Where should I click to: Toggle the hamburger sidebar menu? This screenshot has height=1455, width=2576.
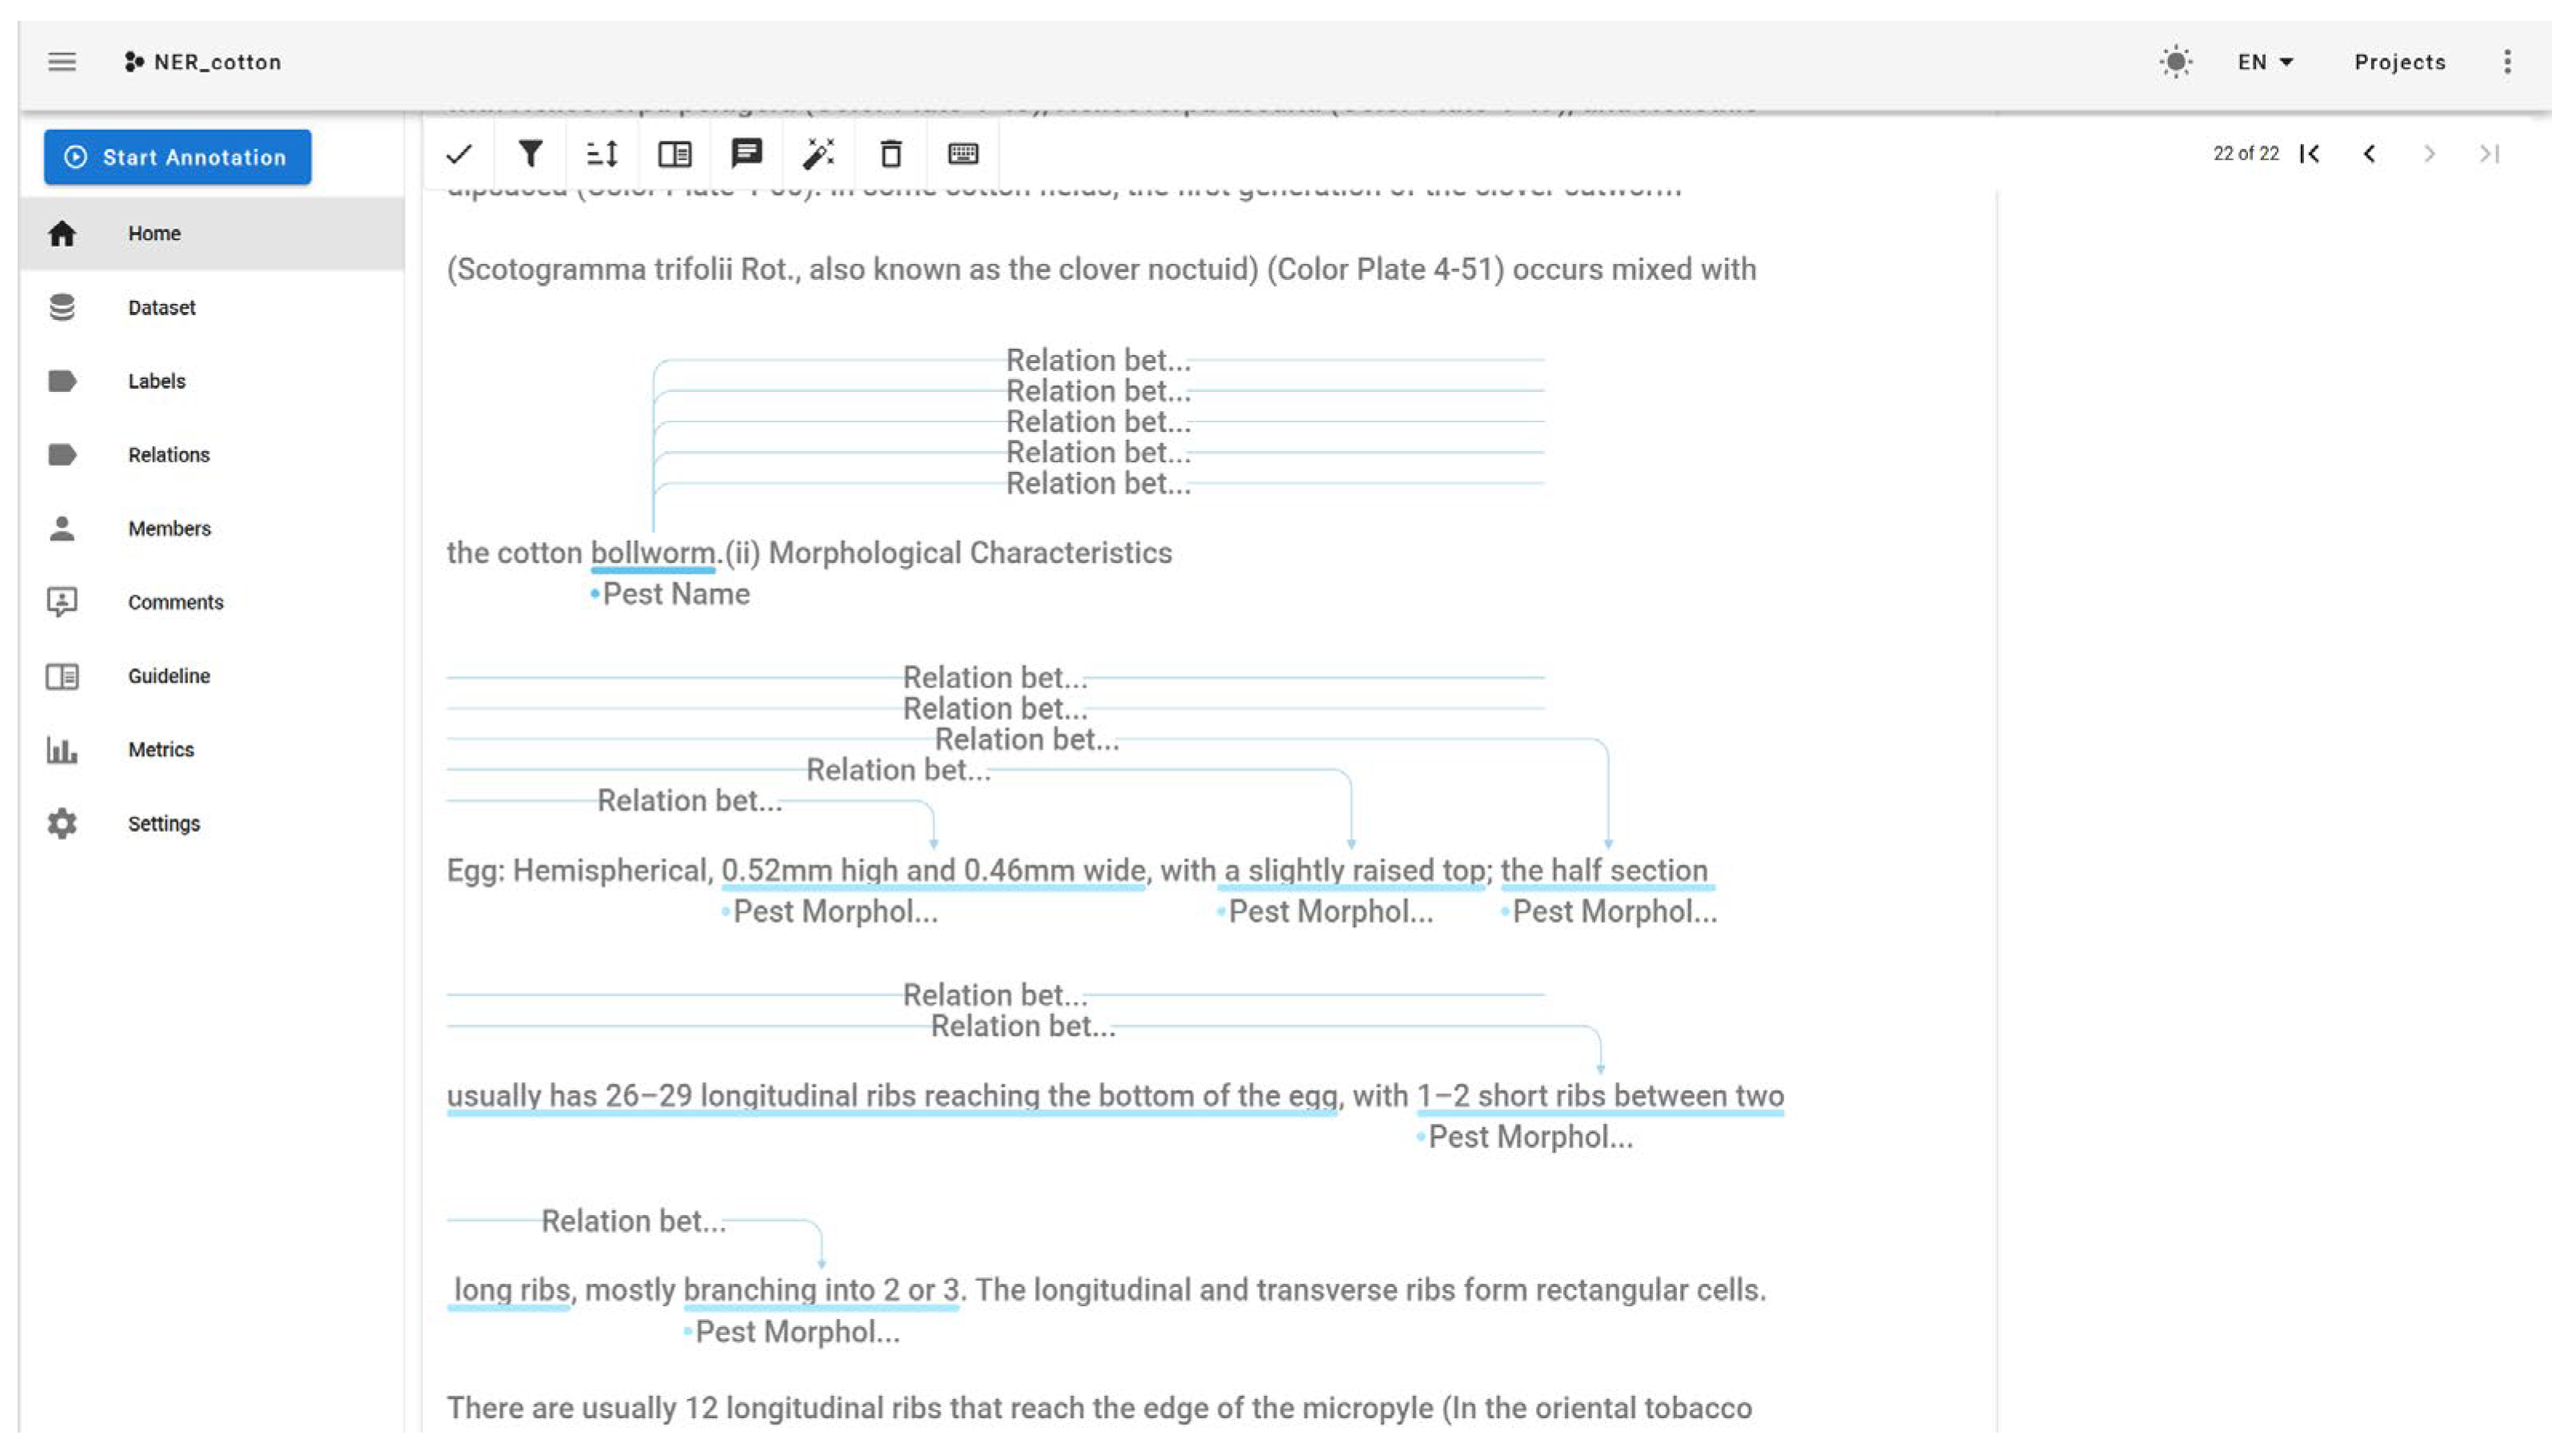tap(62, 62)
